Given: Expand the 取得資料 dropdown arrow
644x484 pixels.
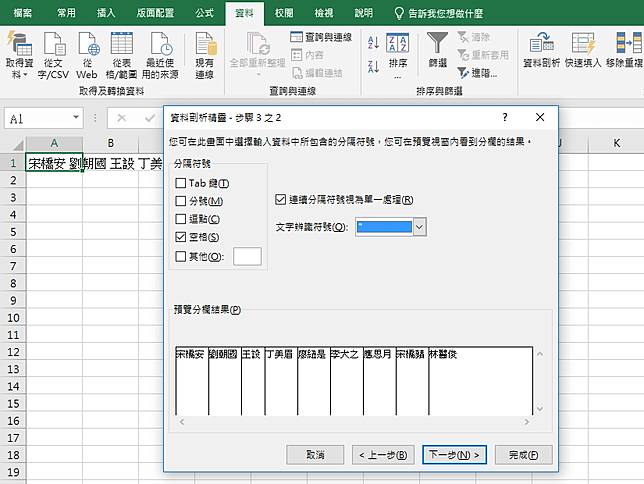Looking at the screenshot, I should [18, 75].
